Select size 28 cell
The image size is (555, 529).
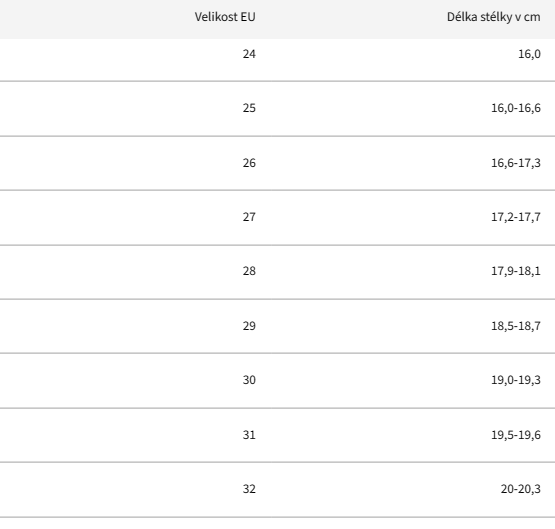pyautogui.click(x=249, y=271)
